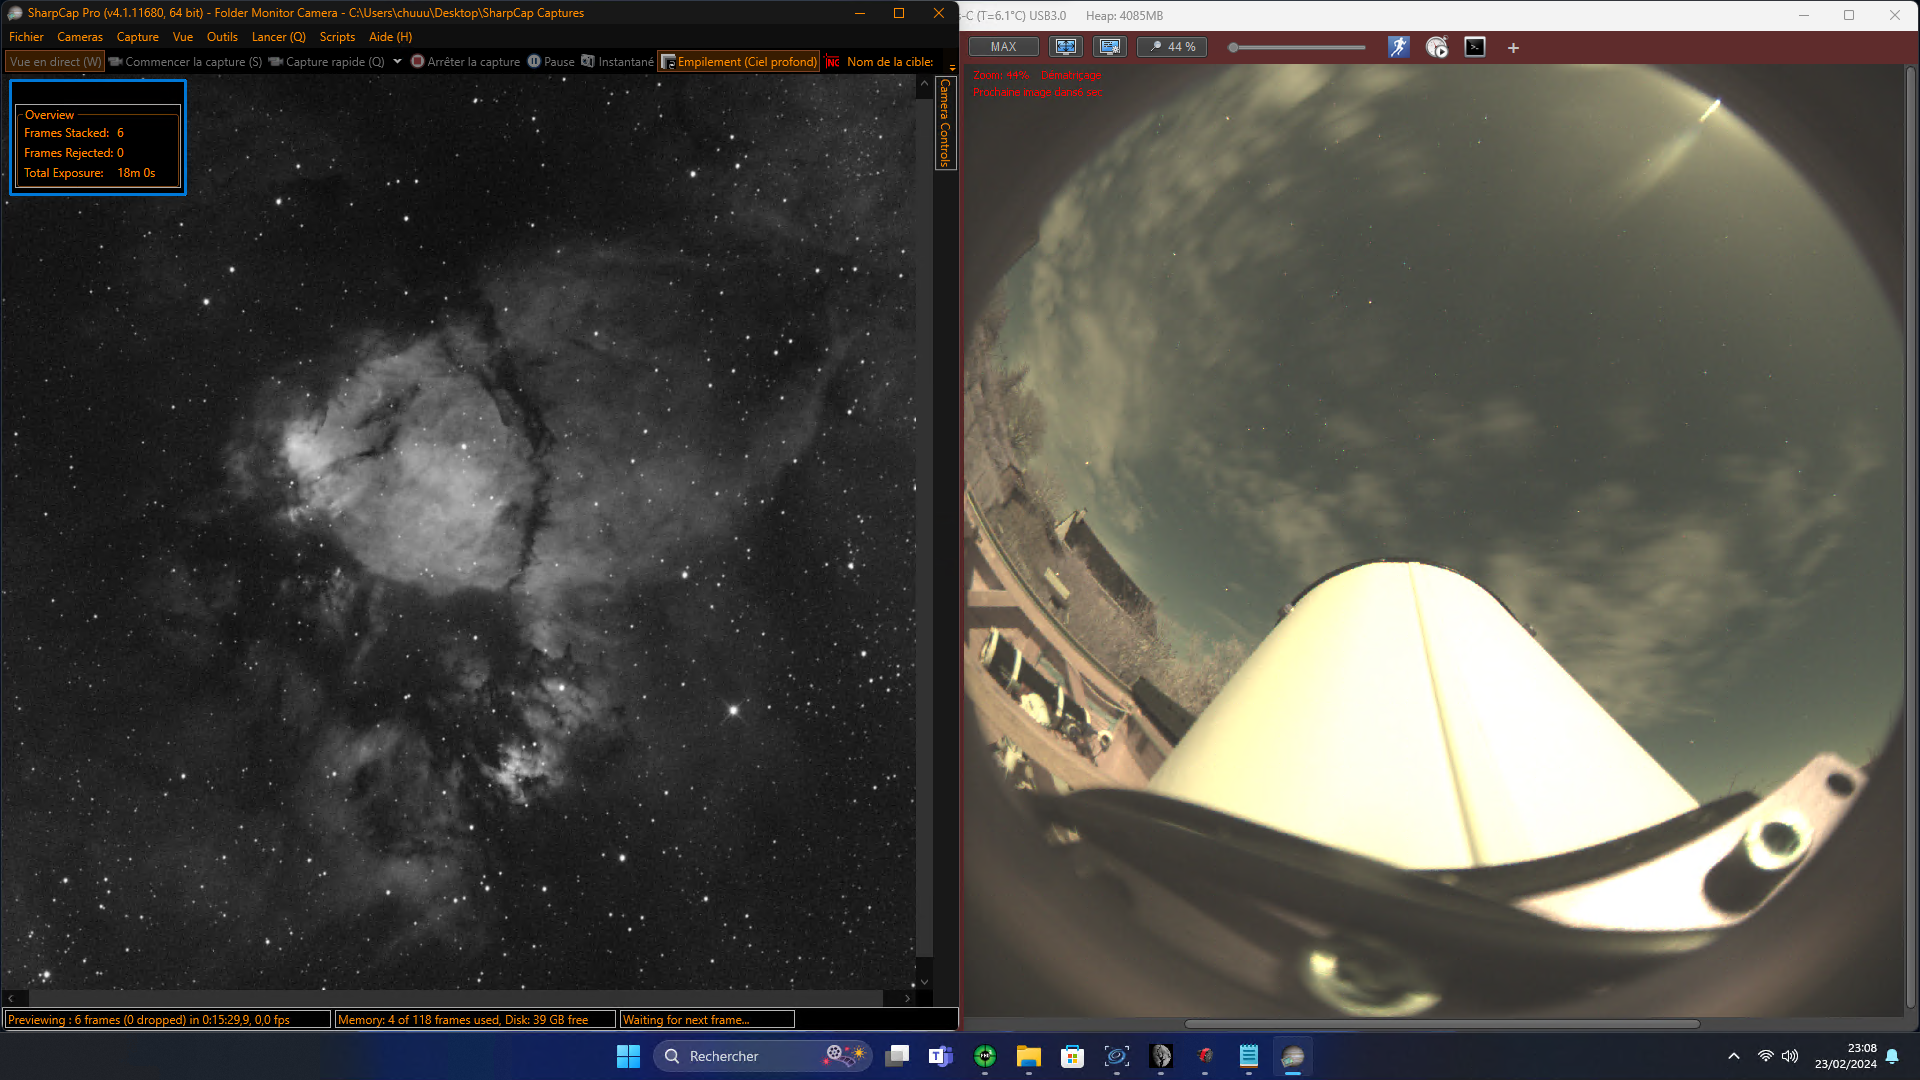Click Commencer la capture (S)
The image size is (1920, 1080).
(x=185, y=62)
